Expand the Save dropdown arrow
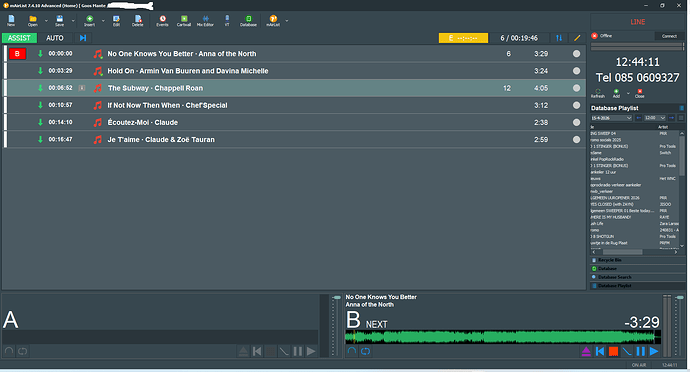Image resolution: width=690 pixels, height=372 pixels. pyautogui.click(x=73, y=21)
